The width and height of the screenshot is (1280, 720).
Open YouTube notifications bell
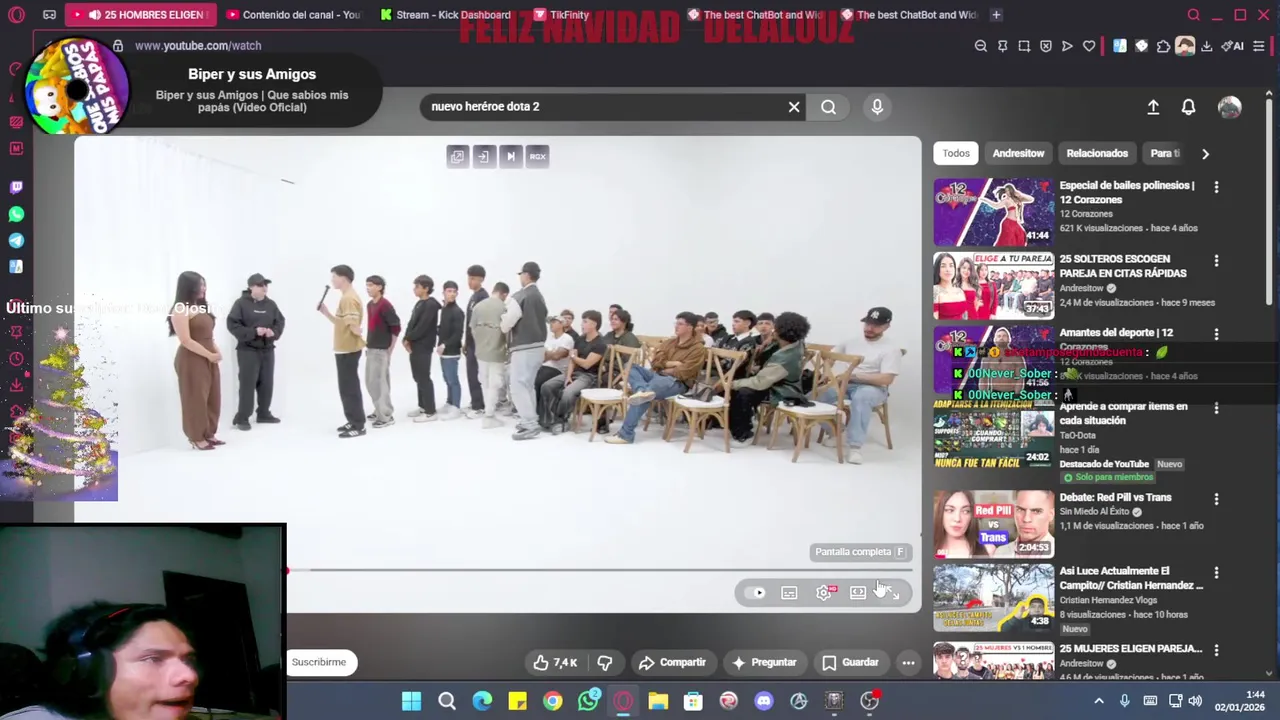(x=1188, y=107)
